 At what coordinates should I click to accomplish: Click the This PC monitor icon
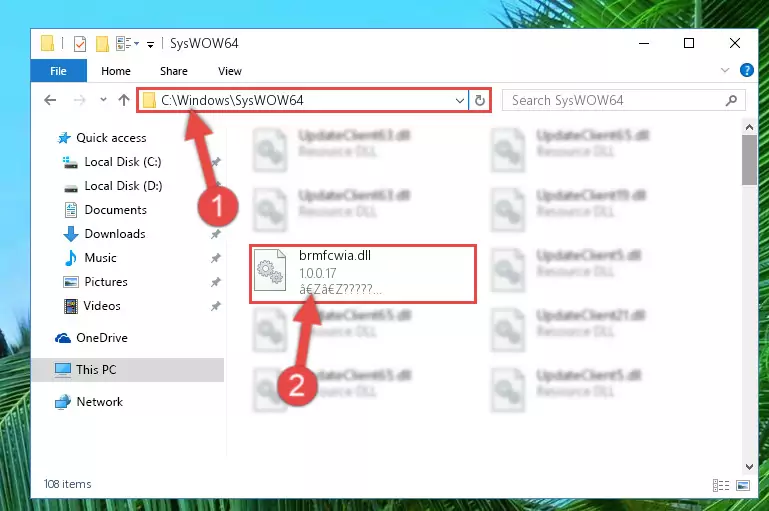pyautogui.click(x=63, y=370)
